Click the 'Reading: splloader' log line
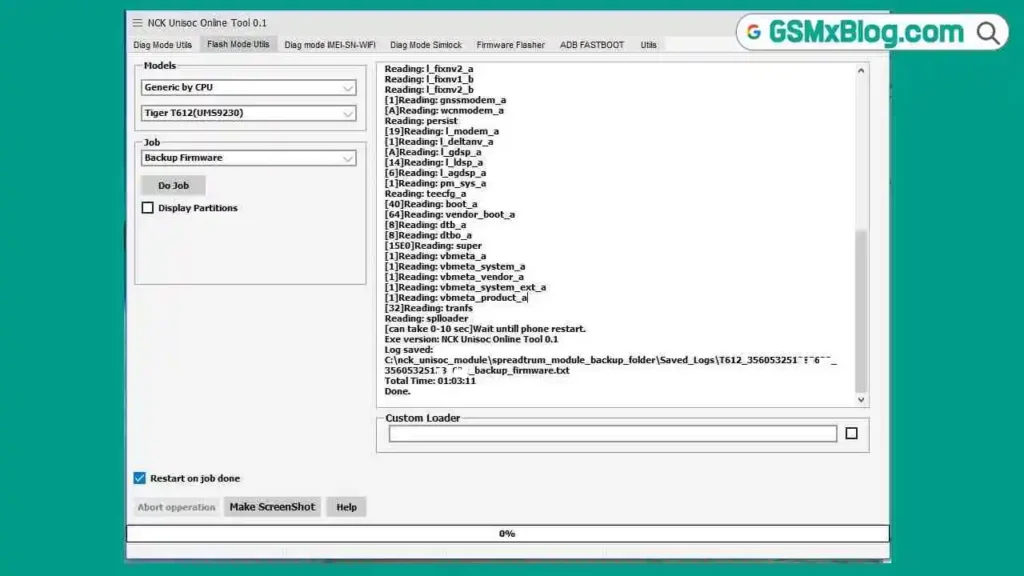Image resolution: width=1024 pixels, height=576 pixels. point(426,319)
